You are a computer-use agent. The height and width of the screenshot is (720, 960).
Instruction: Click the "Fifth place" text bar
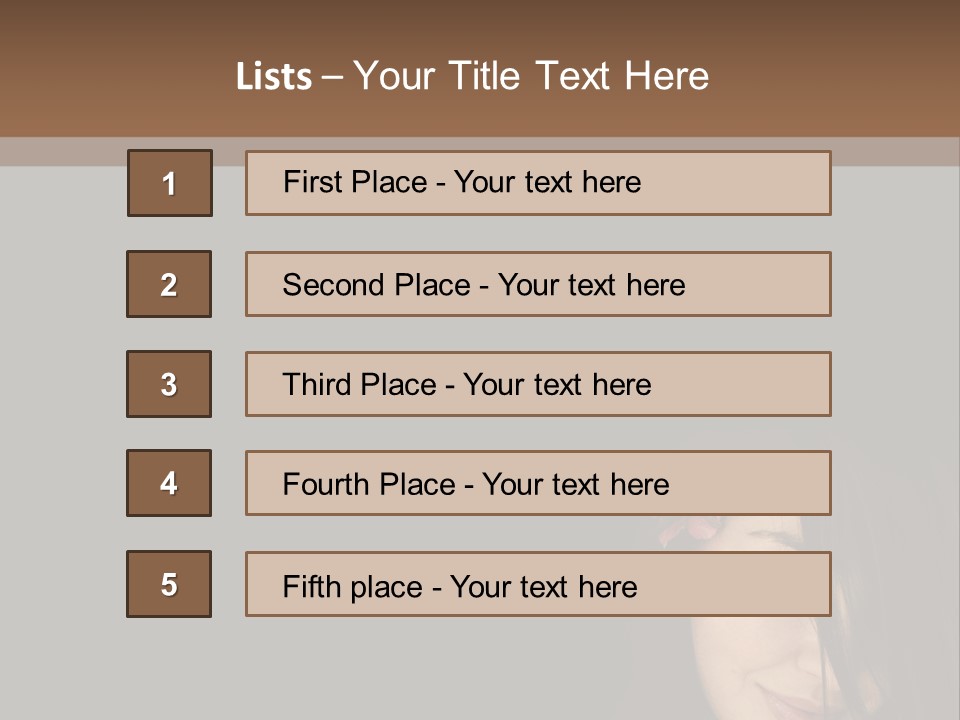pyautogui.click(x=538, y=584)
